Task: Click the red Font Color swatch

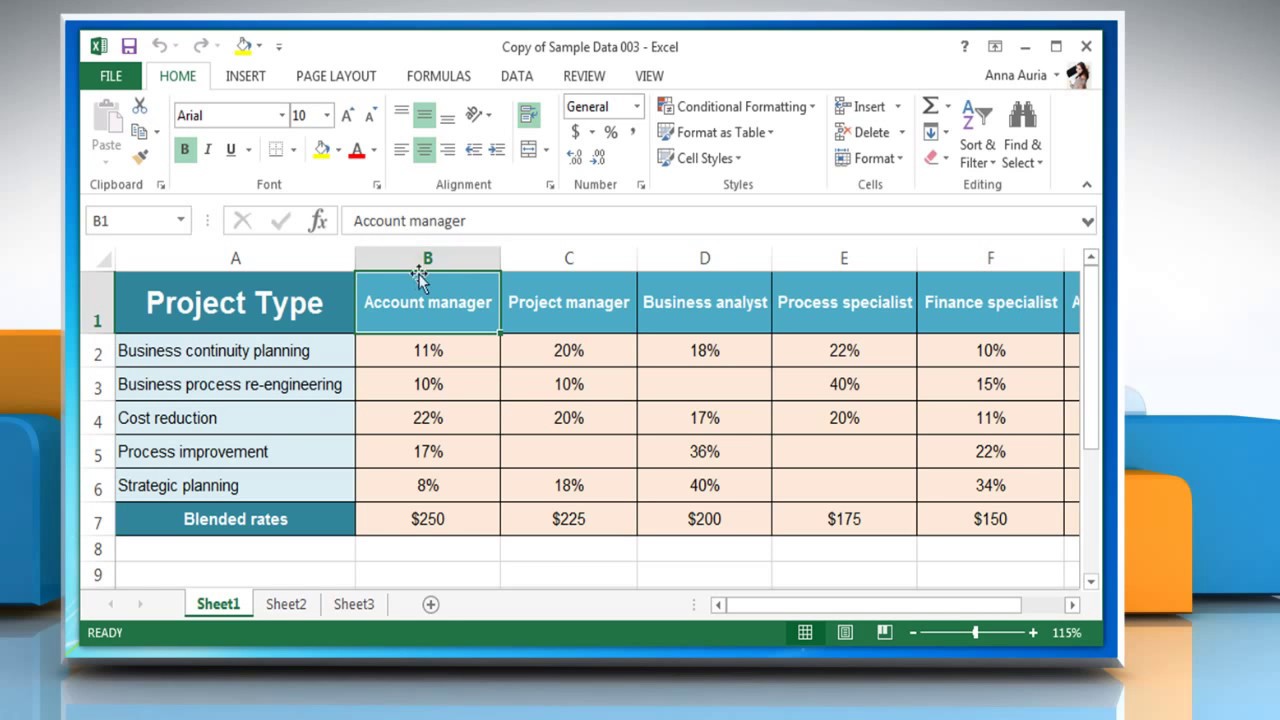Action: (x=357, y=150)
